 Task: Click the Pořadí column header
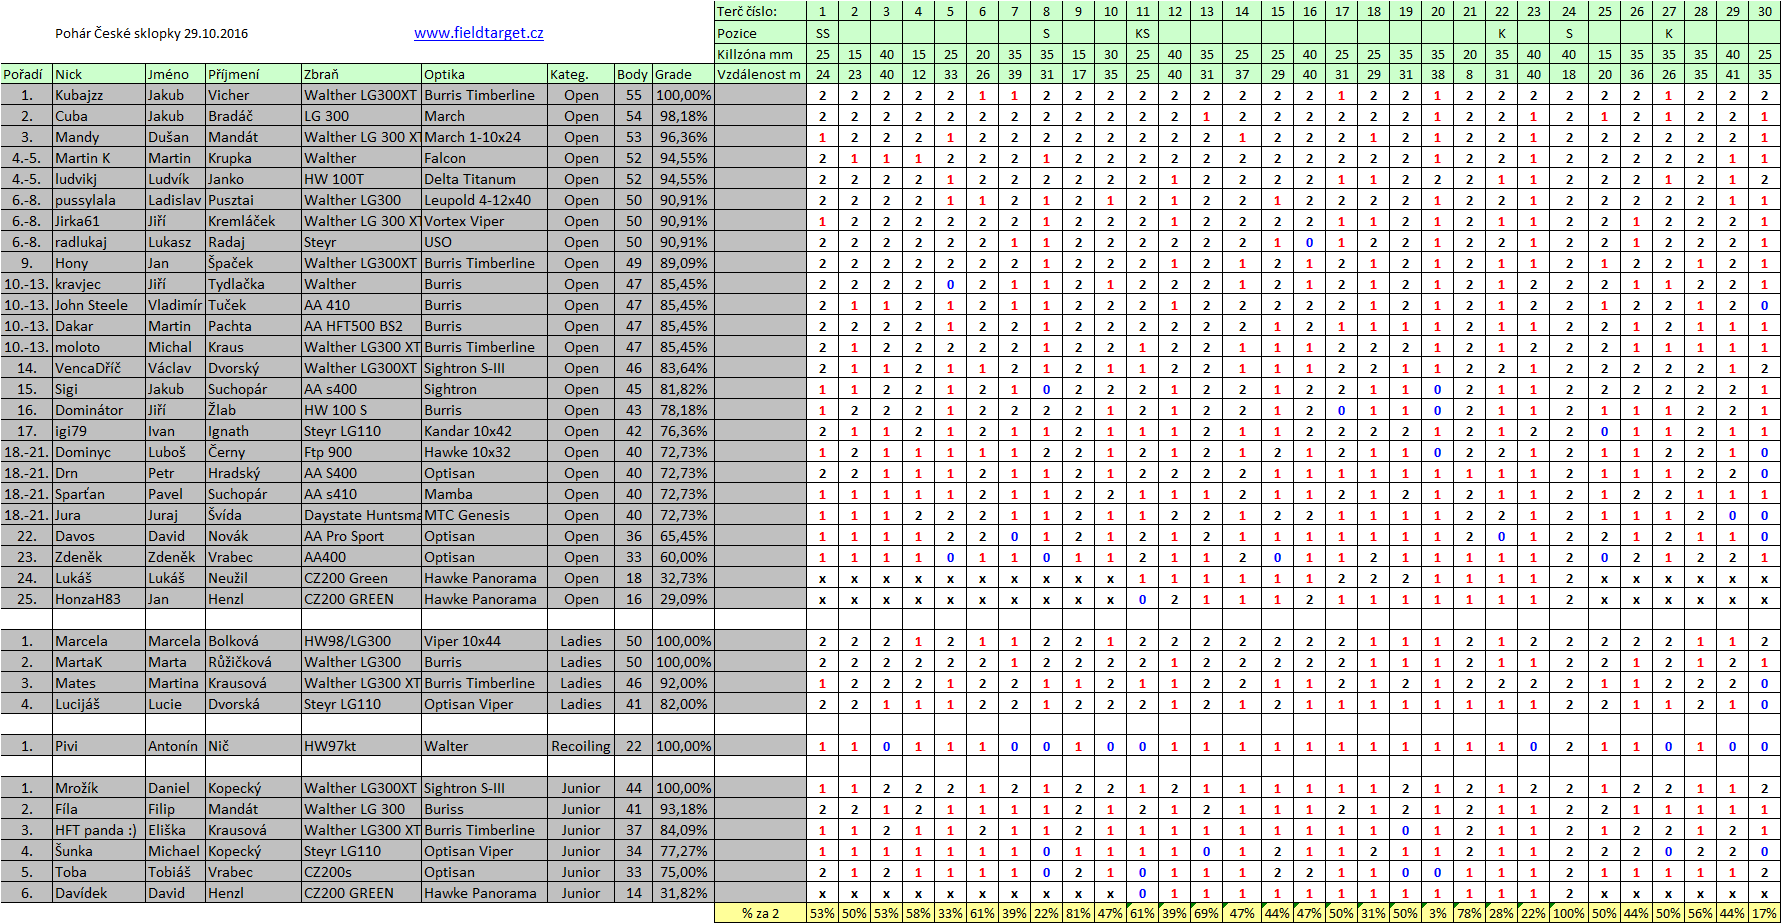tap(24, 74)
